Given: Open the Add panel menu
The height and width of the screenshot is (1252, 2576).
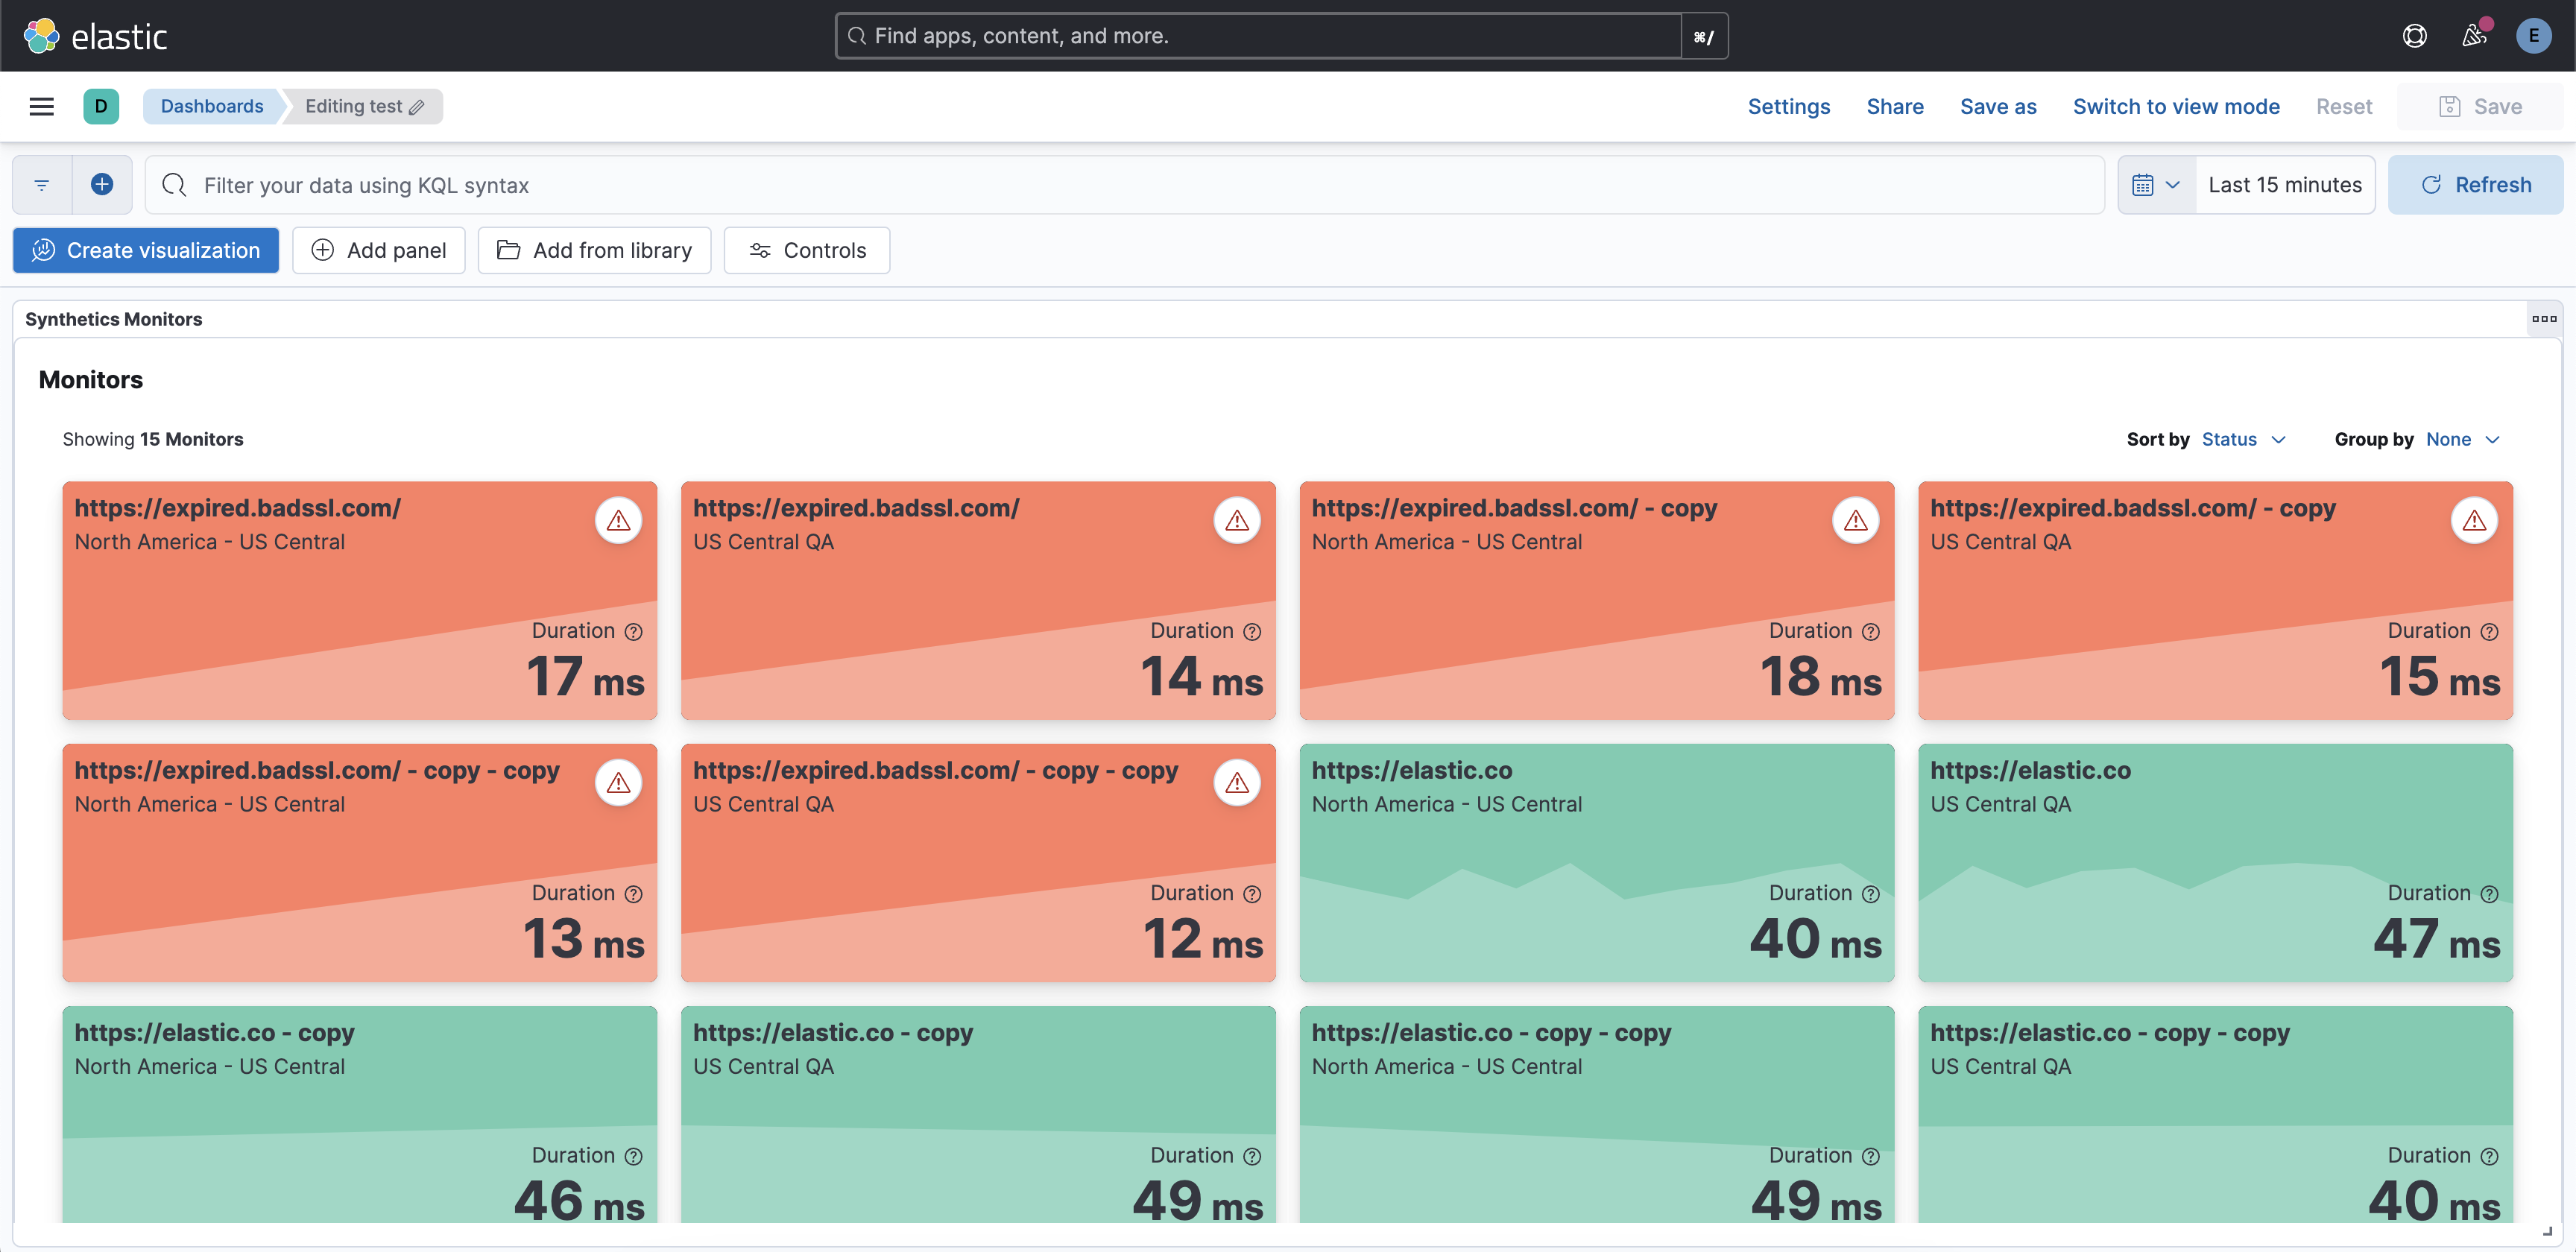Looking at the screenshot, I should pyautogui.click(x=378, y=250).
